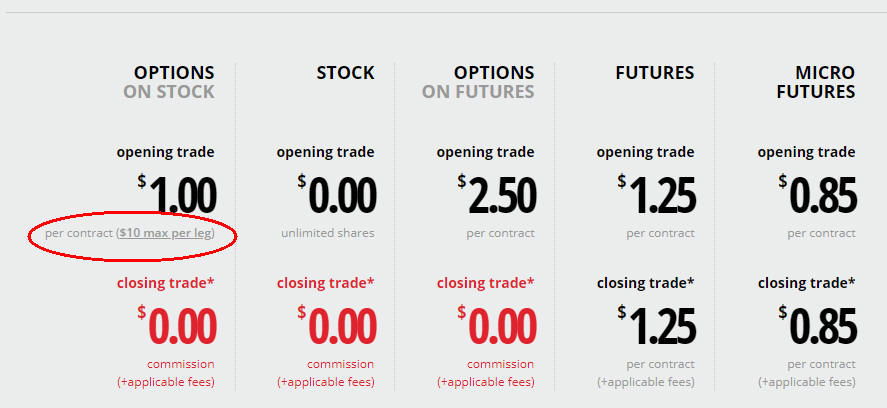Click the $1.25 futures opening trade price
Image resolution: width=887 pixels, height=408 pixels.
point(657,196)
